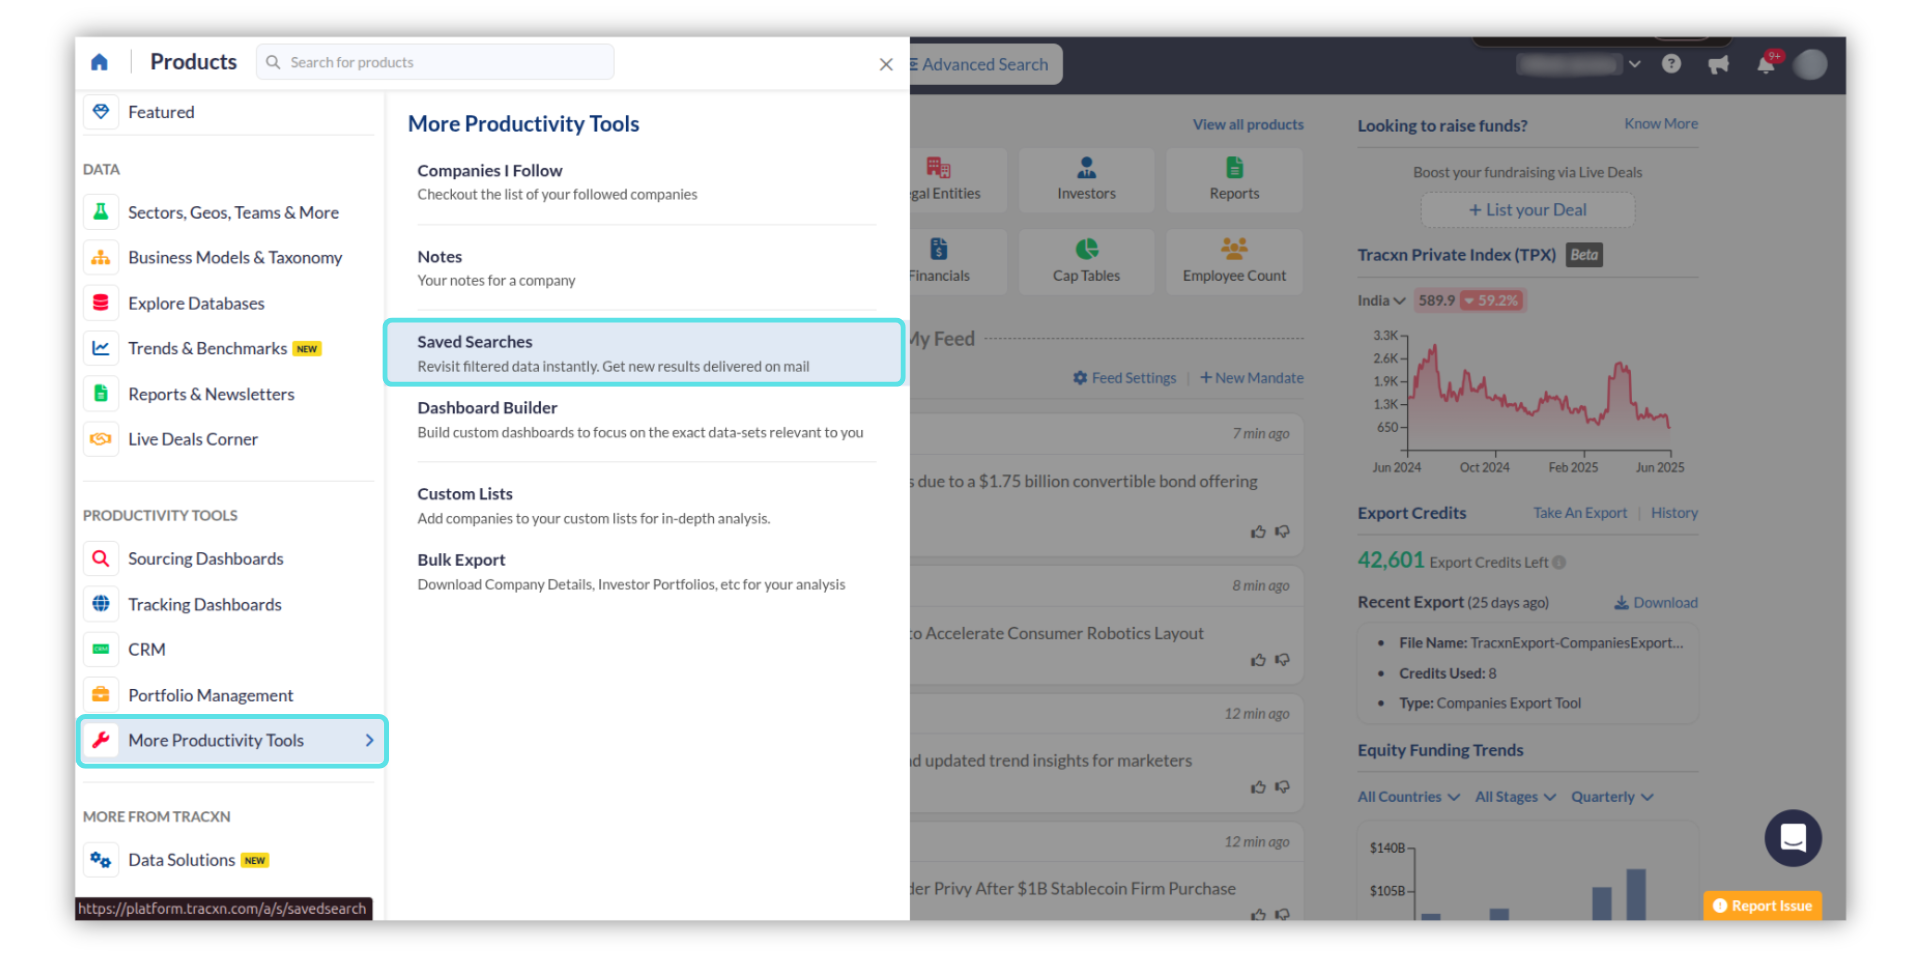Screen dimensions: 1920x960
Task: Follow the Take An Export link
Action: (x=1580, y=513)
